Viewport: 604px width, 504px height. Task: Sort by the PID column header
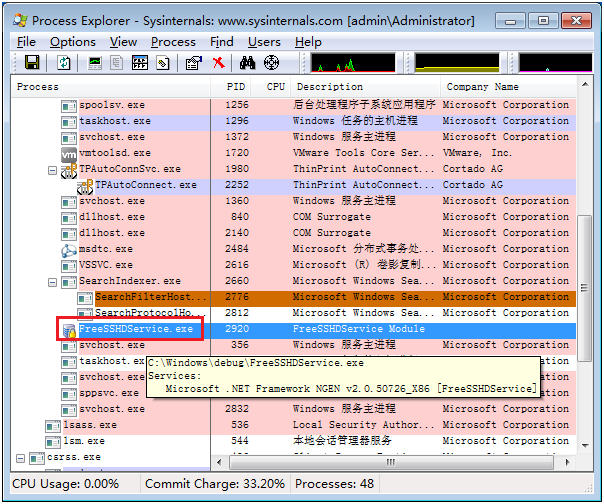tap(231, 87)
